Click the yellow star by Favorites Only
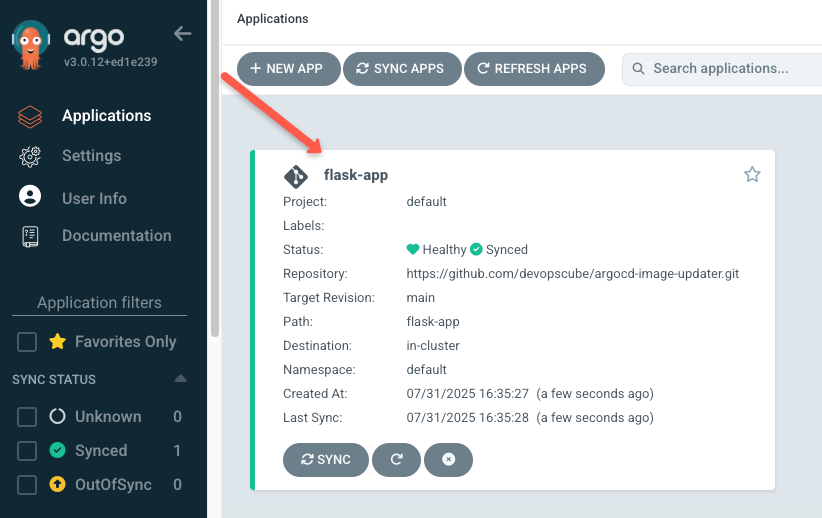This screenshot has width=822, height=518. [57, 341]
